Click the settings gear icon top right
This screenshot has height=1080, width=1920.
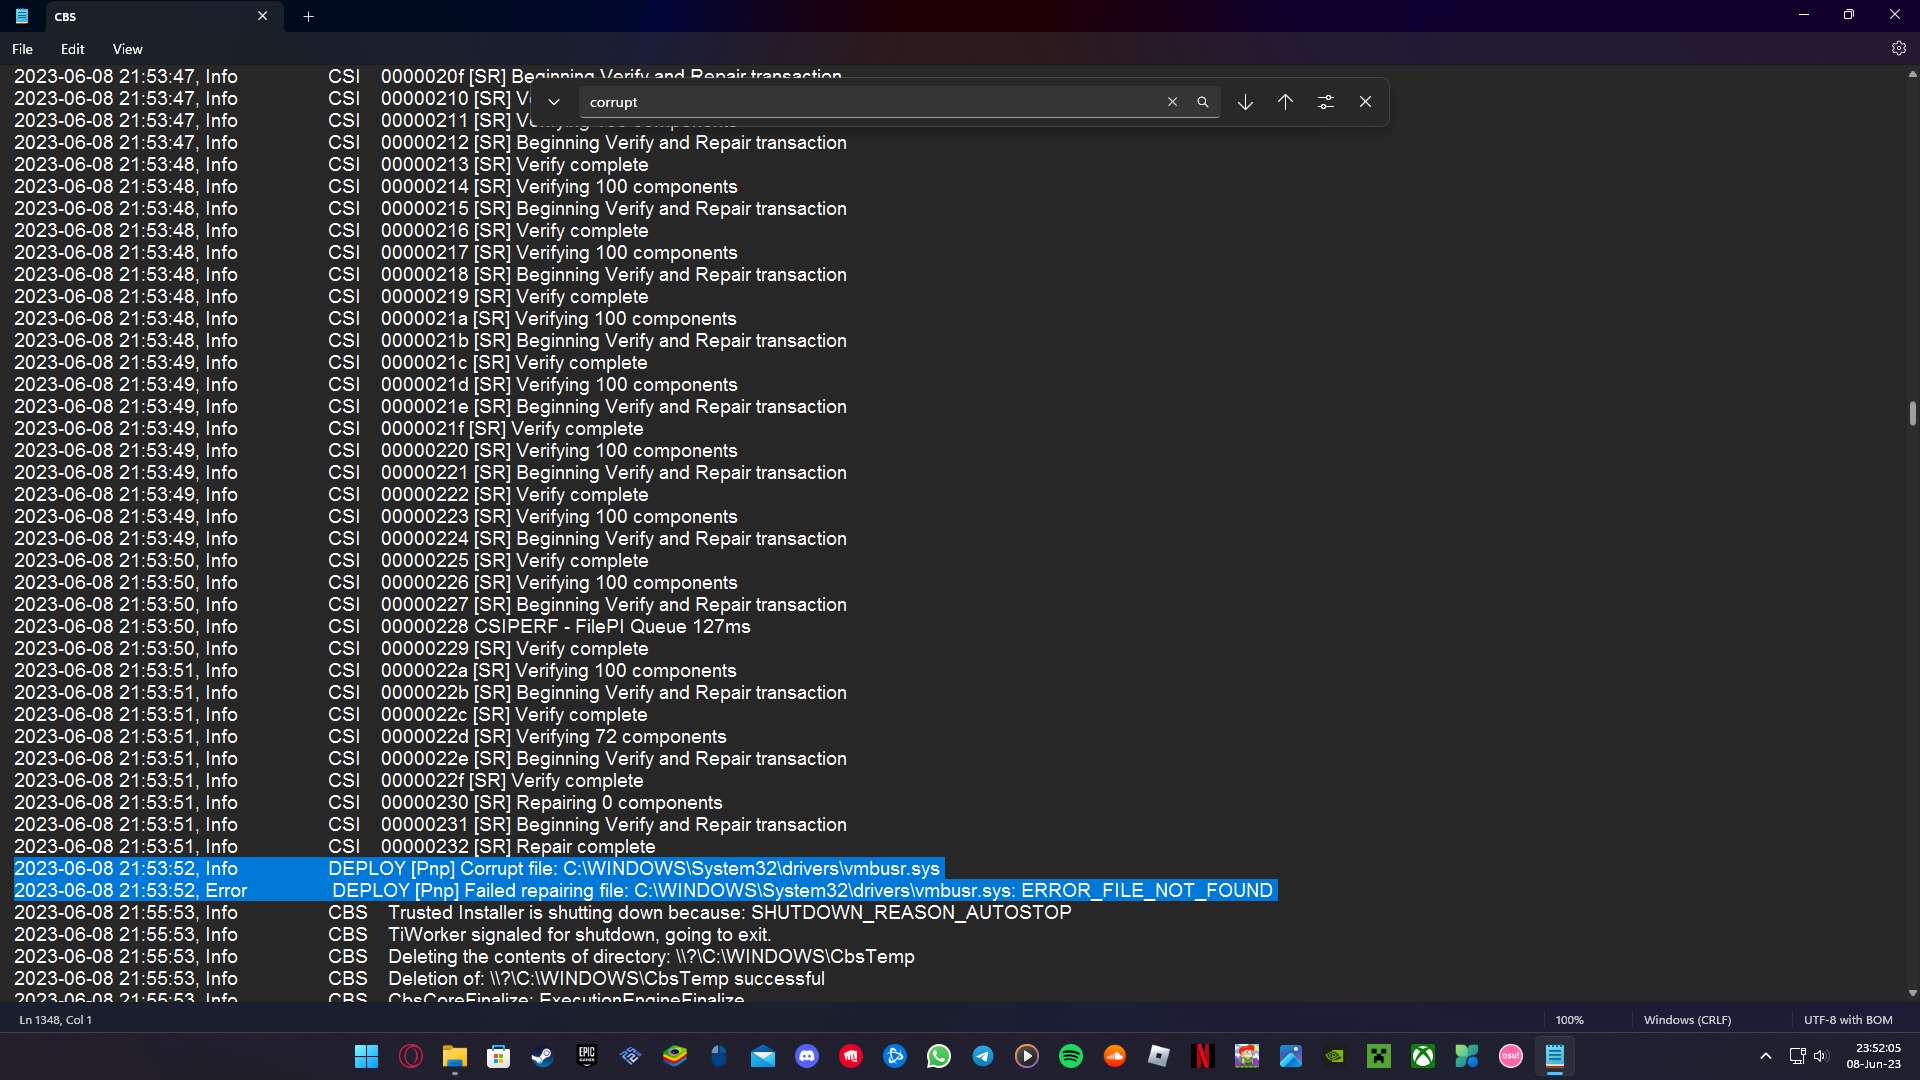click(1900, 49)
